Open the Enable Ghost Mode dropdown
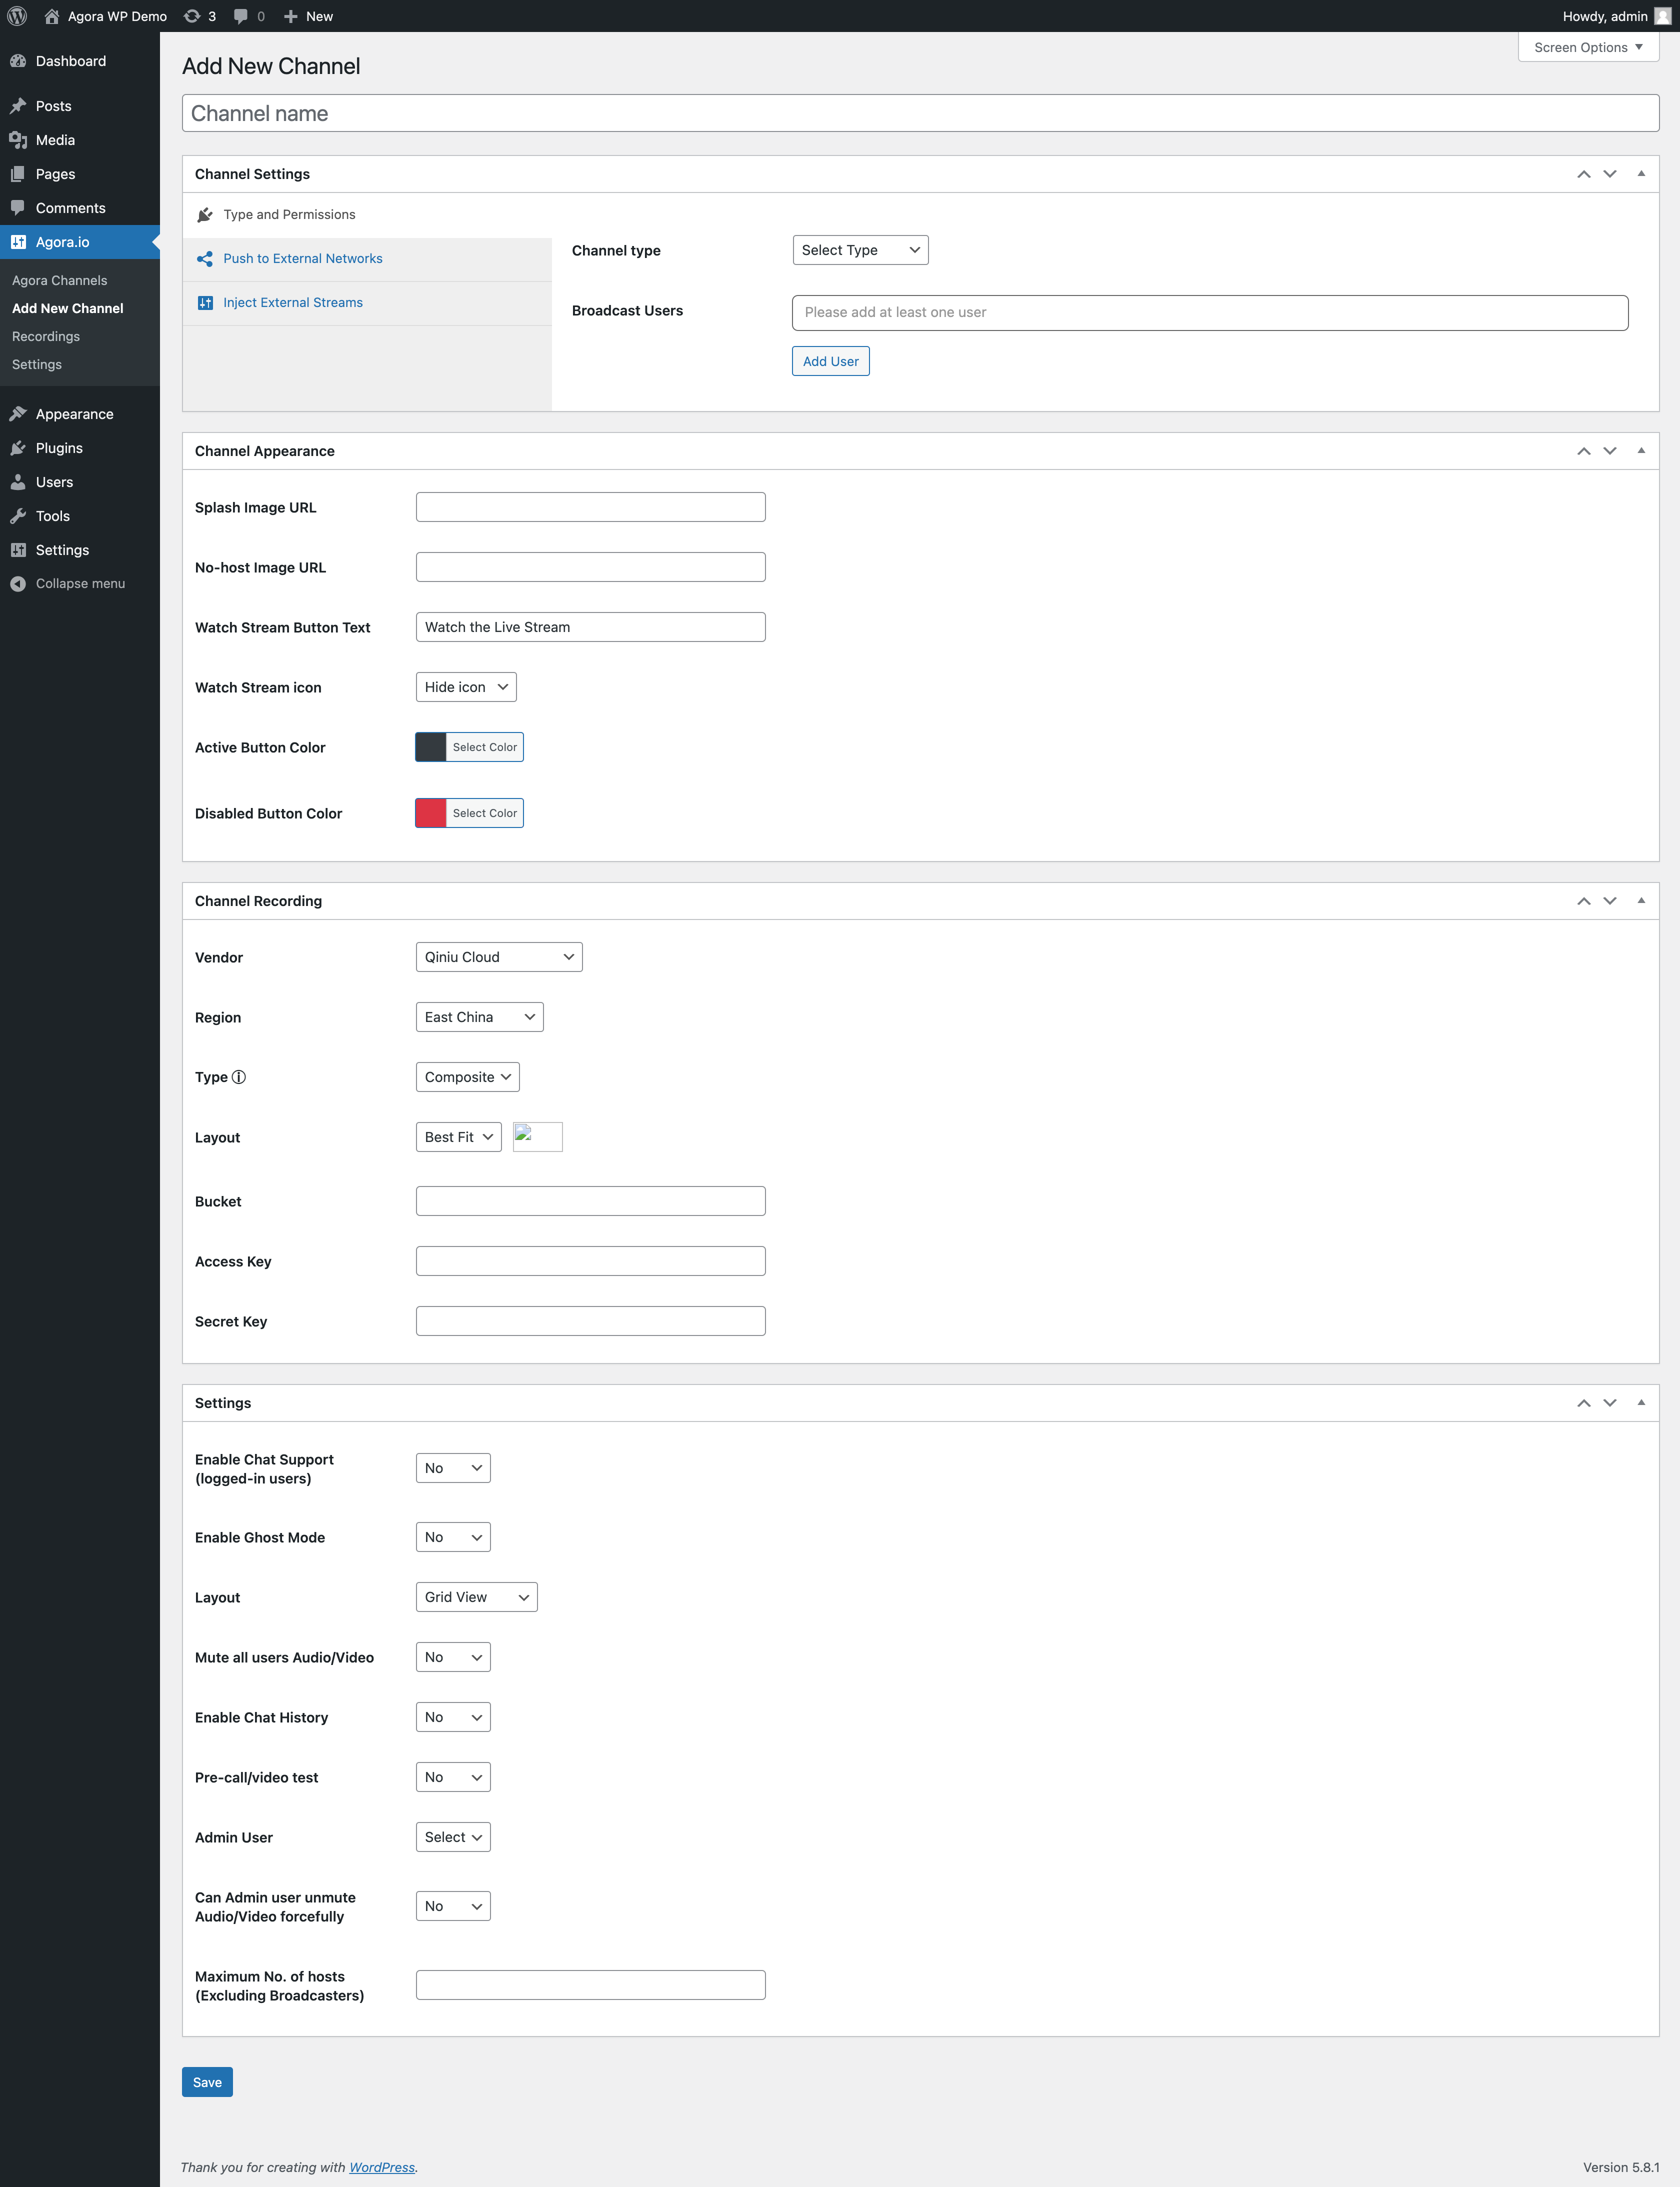Viewport: 1680px width, 2187px height. pos(453,1537)
